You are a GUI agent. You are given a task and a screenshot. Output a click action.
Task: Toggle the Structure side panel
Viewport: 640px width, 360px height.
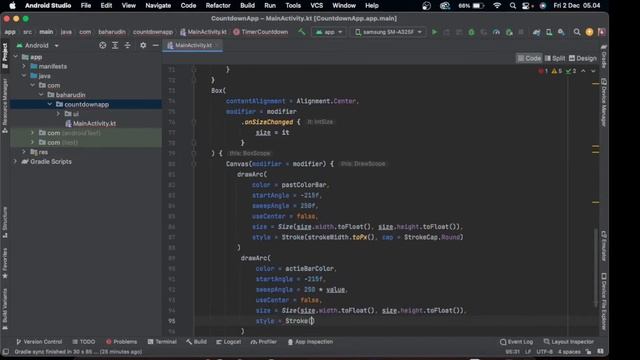click(5, 222)
